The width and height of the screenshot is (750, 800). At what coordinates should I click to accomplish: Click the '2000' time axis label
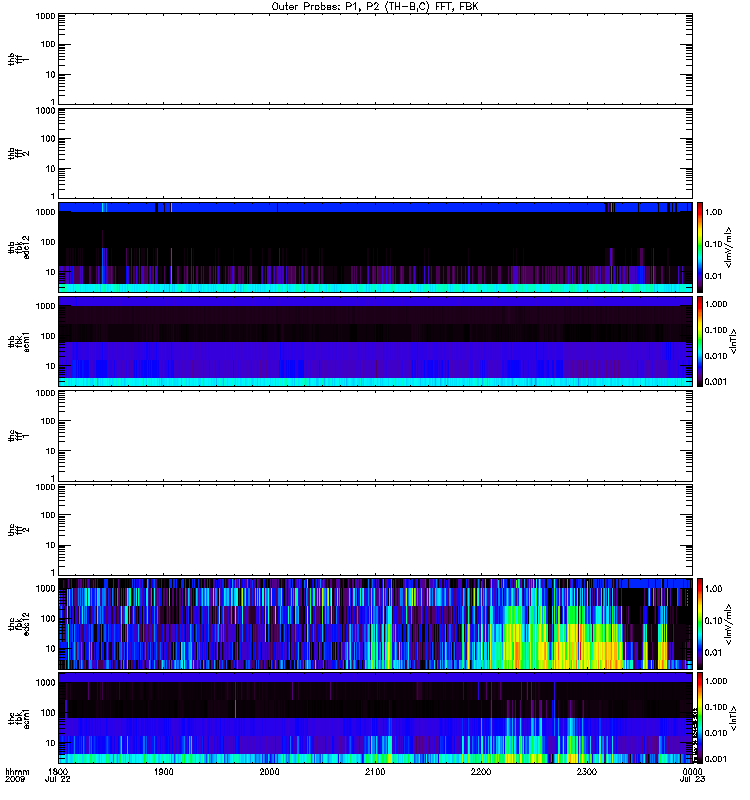269,772
